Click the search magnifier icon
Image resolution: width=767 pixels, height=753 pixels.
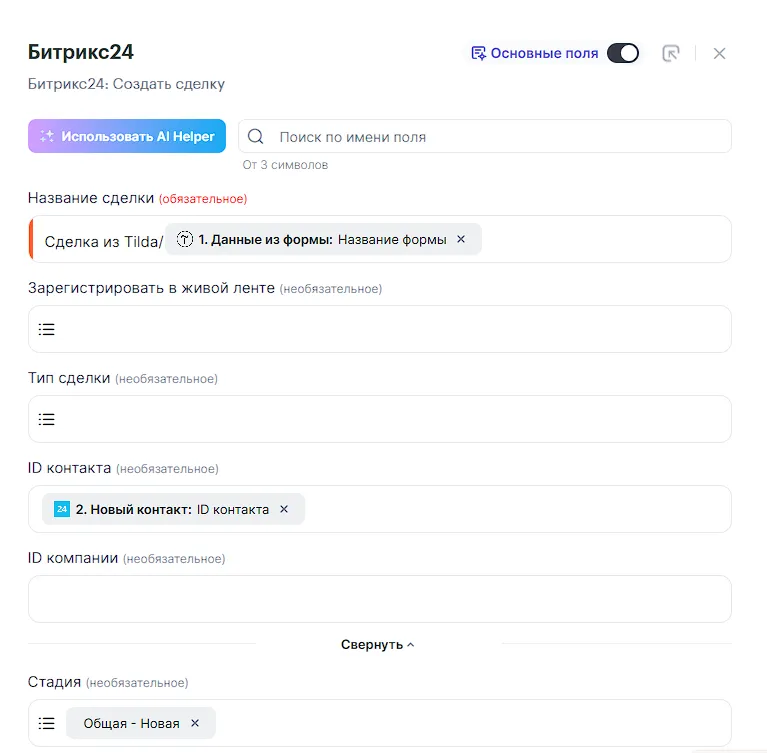point(256,137)
